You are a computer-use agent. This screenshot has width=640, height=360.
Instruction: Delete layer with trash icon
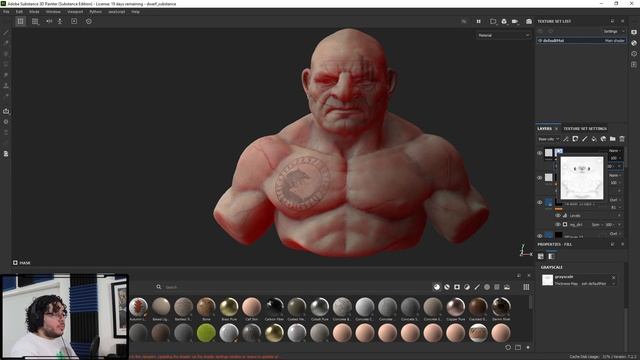[622, 139]
